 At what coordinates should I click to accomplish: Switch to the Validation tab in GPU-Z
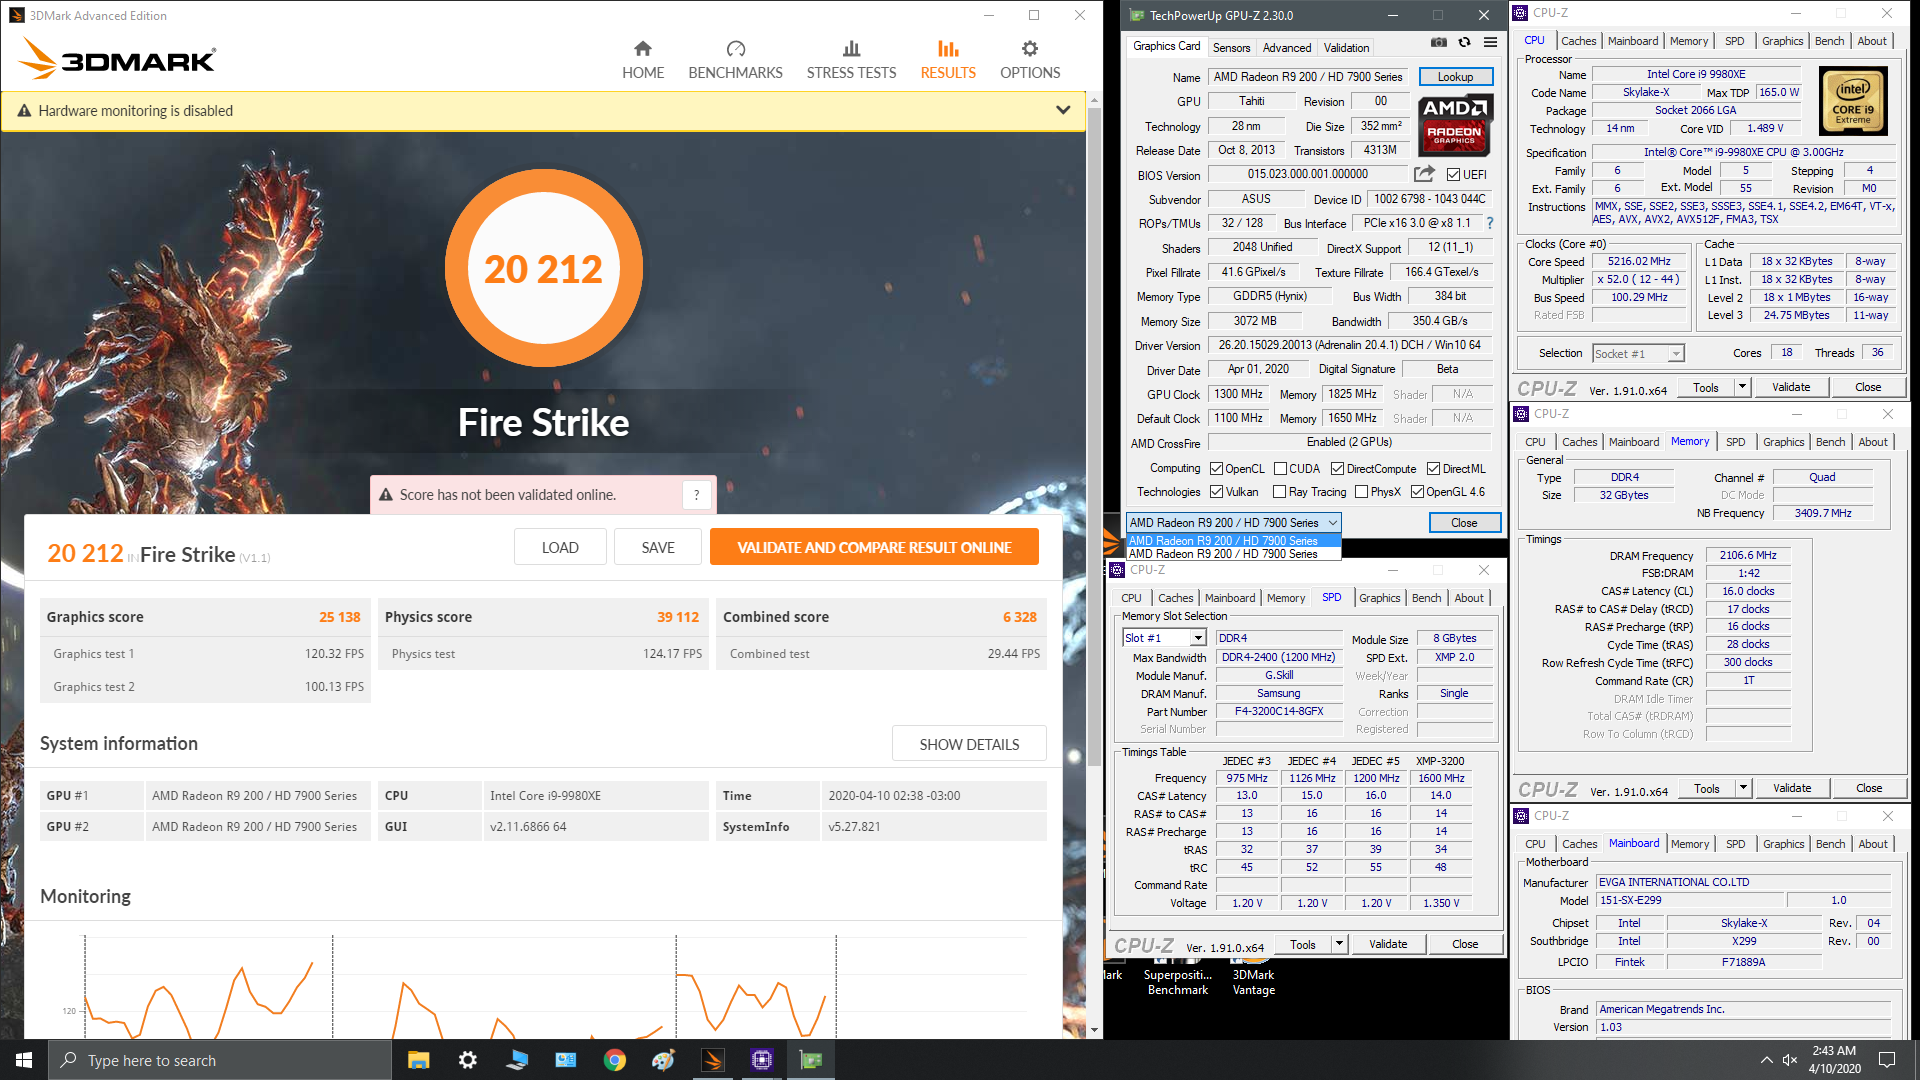[x=1346, y=47]
